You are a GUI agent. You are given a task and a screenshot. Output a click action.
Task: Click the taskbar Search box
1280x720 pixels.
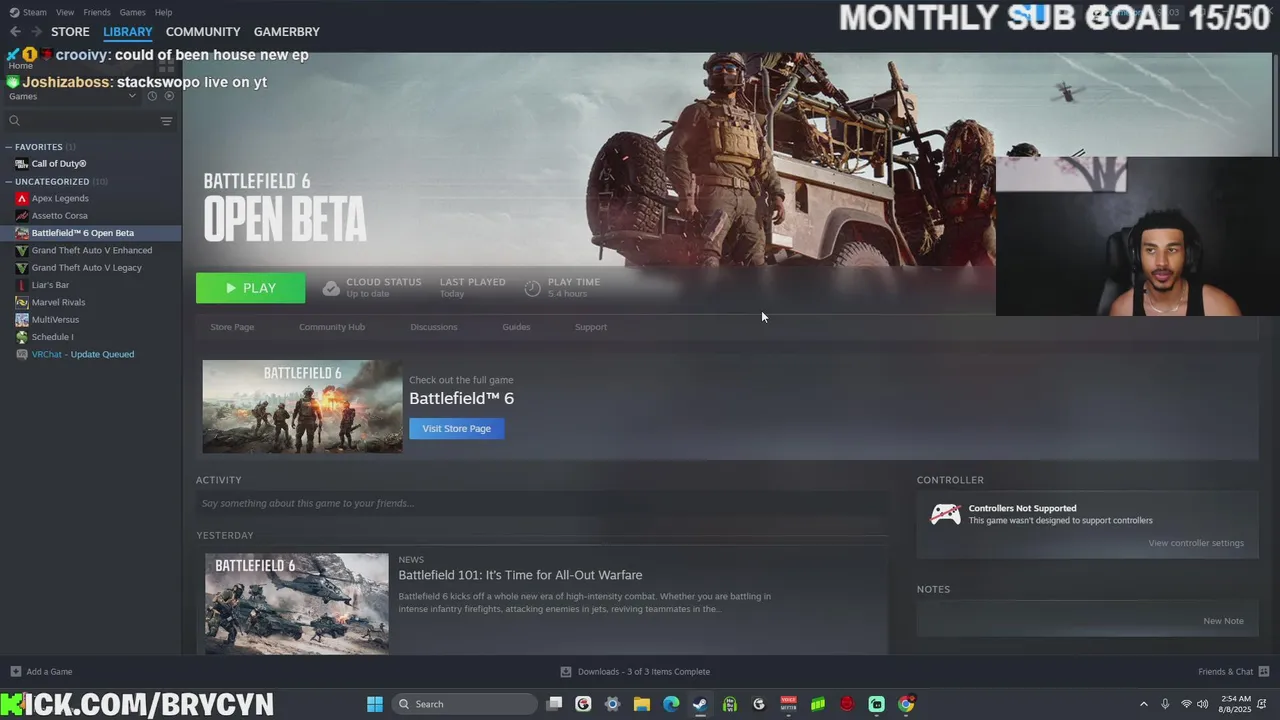(x=464, y=704)
